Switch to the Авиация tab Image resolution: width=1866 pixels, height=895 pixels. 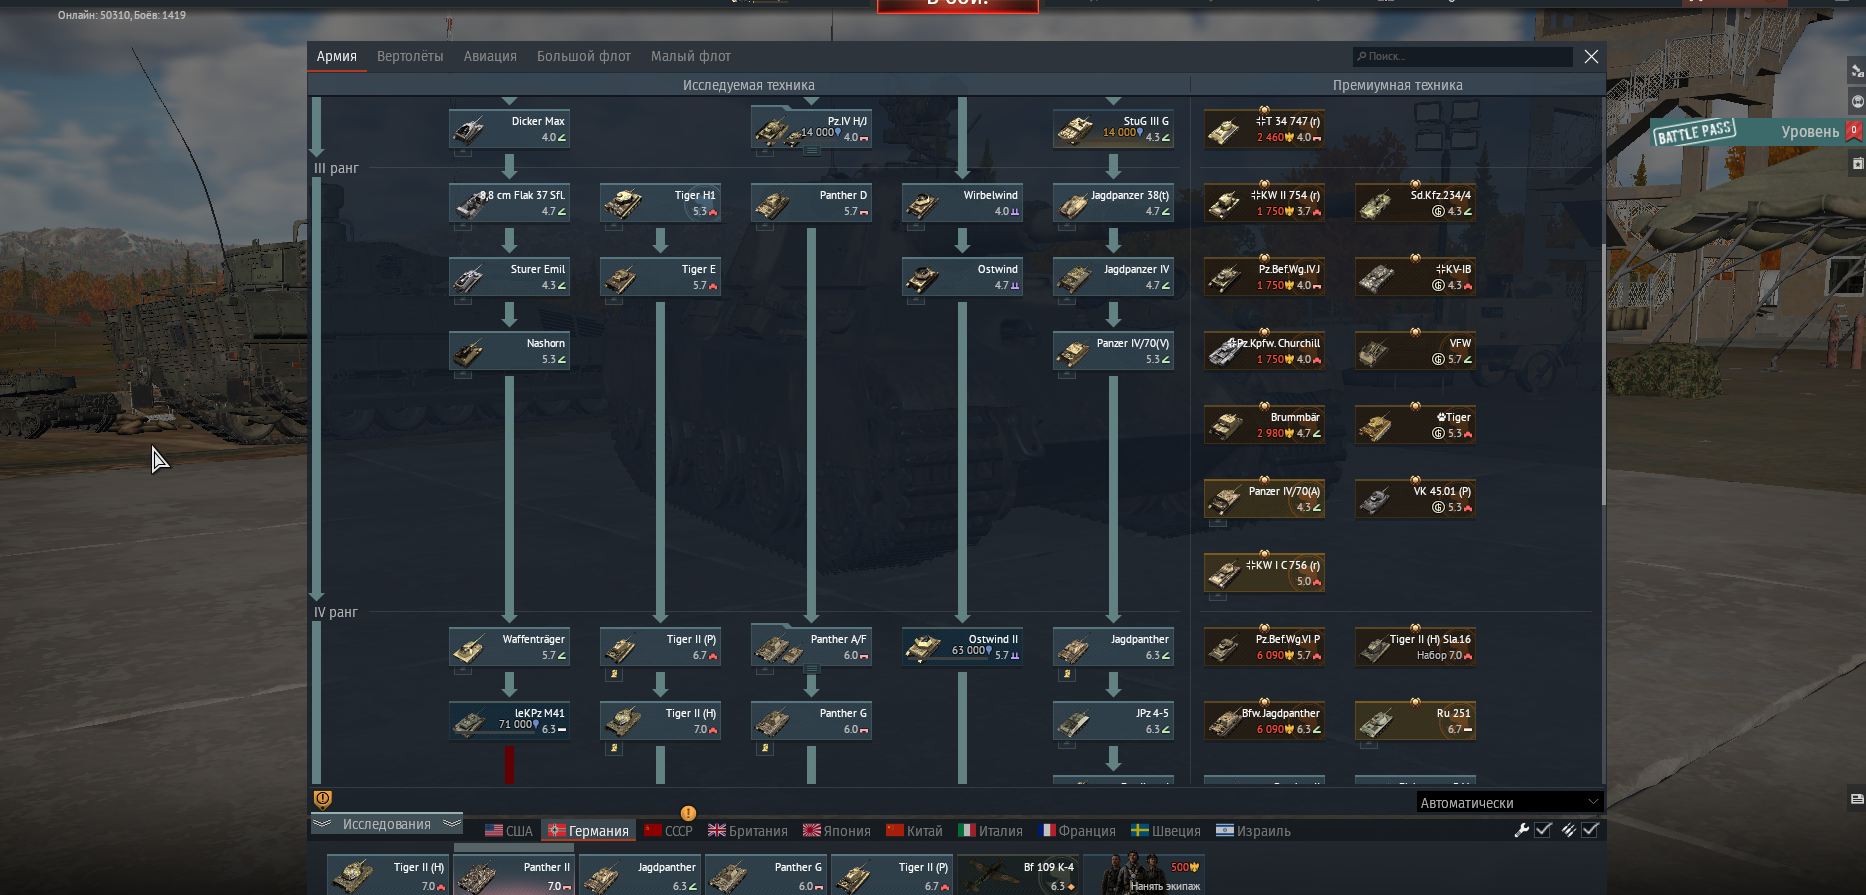490,56
